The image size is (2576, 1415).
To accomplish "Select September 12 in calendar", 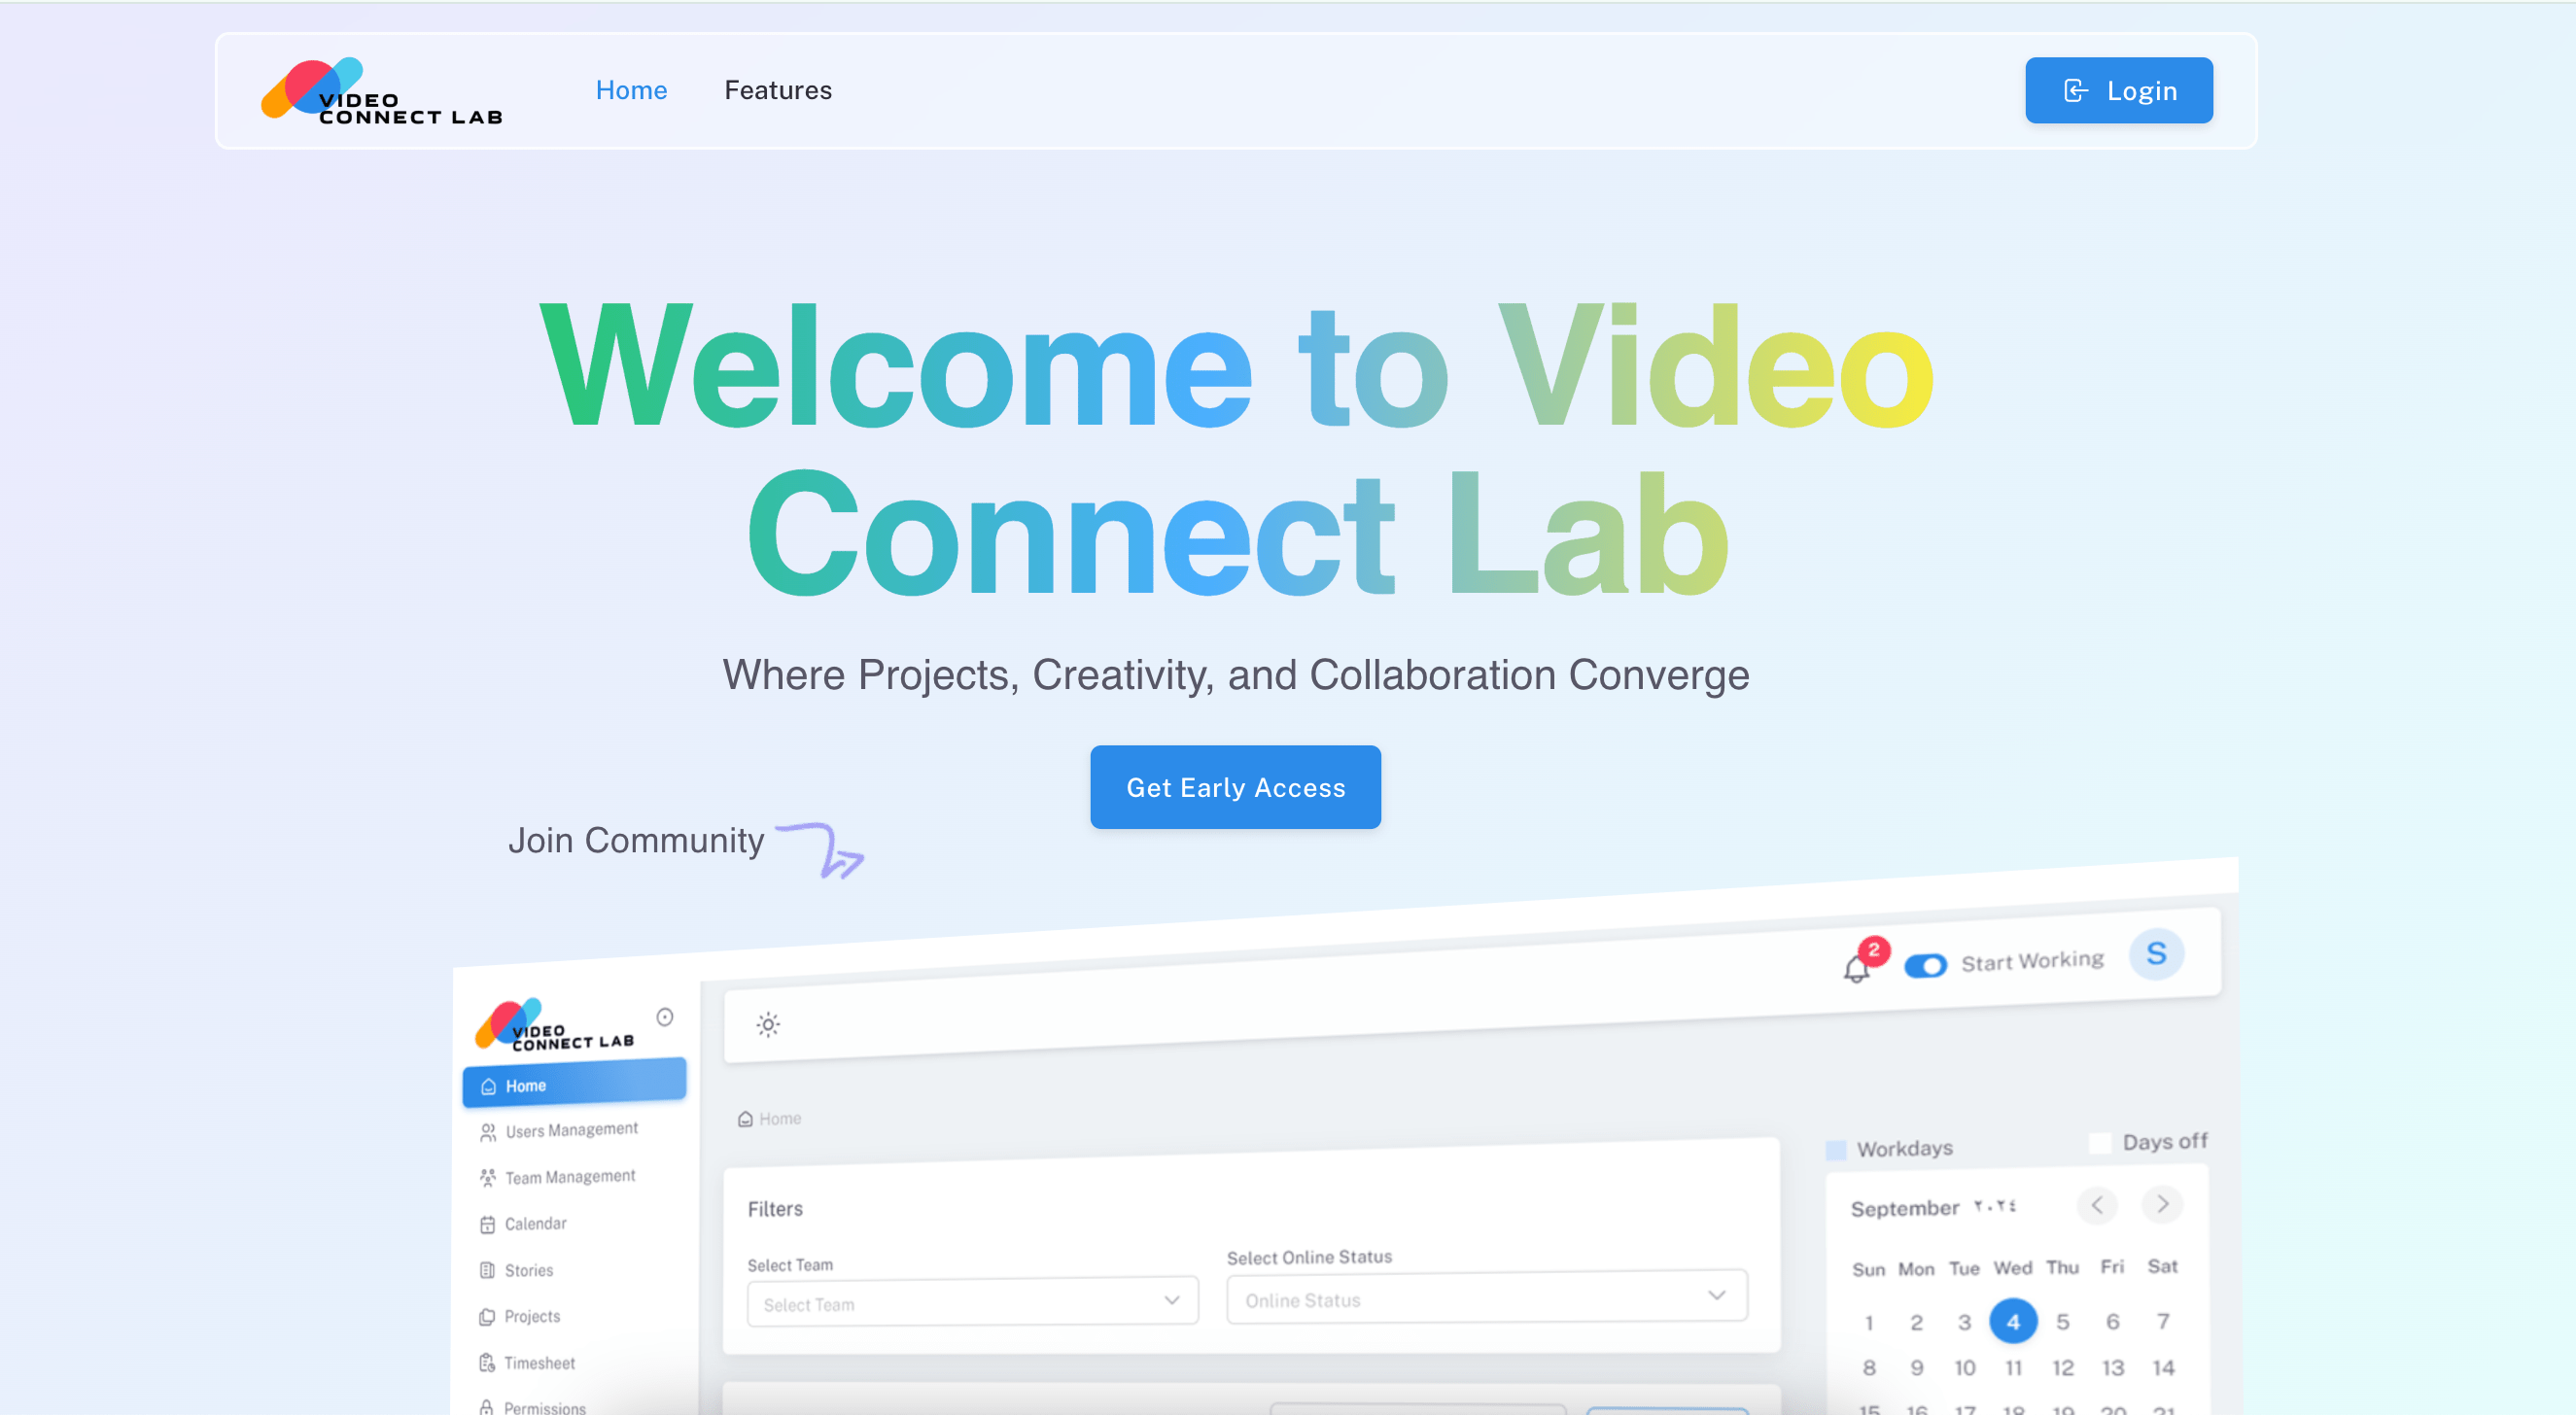I will point(2062,1368).
